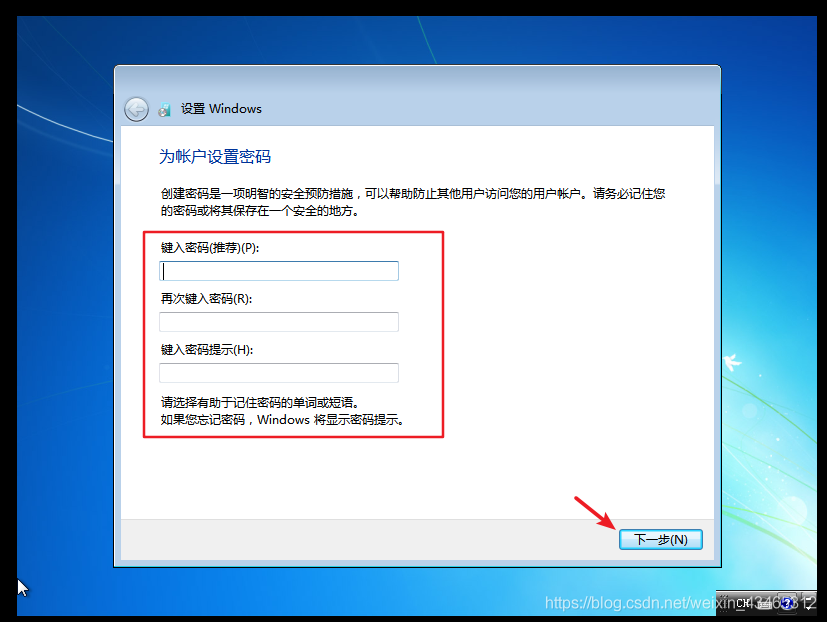Click the 为帐户设置密码 heading
Viewport: 827px width, 622px height.
[215, 156]
